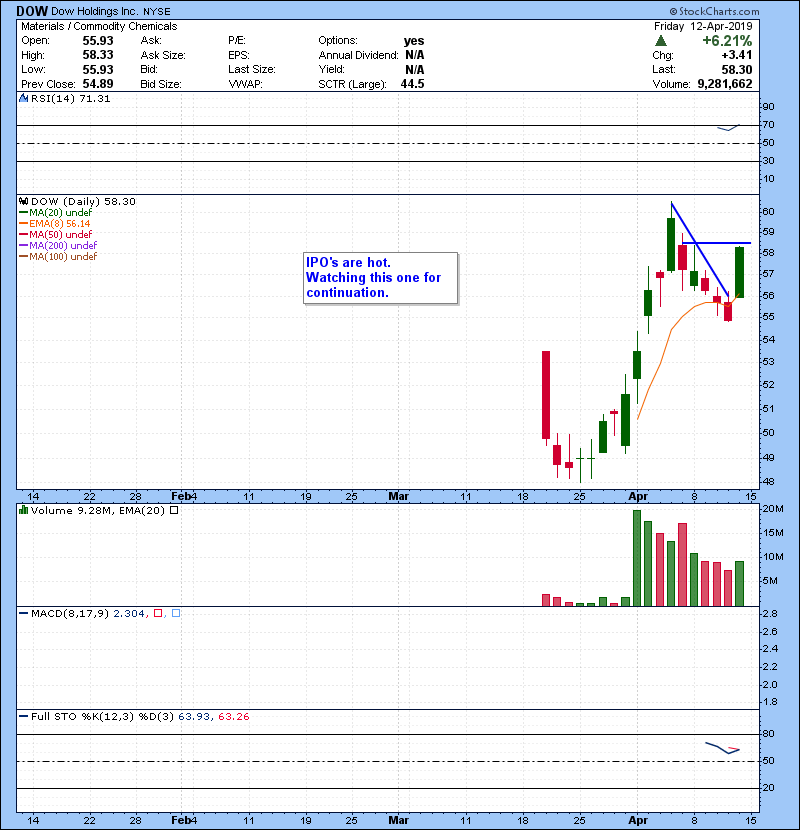The image size is (800, 830).
Task: Click the 20M label on the volume axis
Action: click(772, 509)
